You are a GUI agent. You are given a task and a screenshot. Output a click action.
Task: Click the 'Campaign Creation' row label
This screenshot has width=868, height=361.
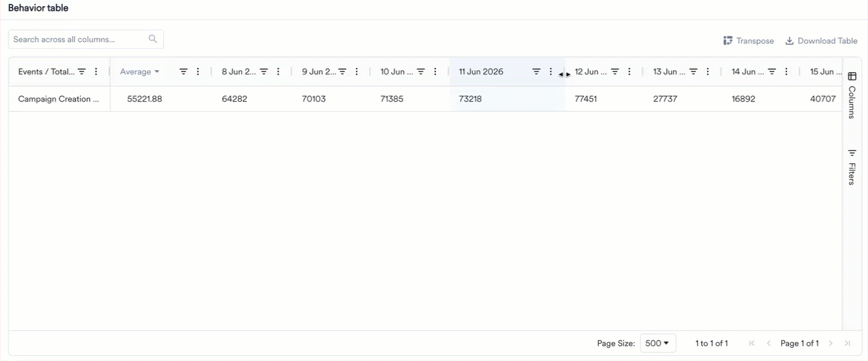(x=59, y=99)
